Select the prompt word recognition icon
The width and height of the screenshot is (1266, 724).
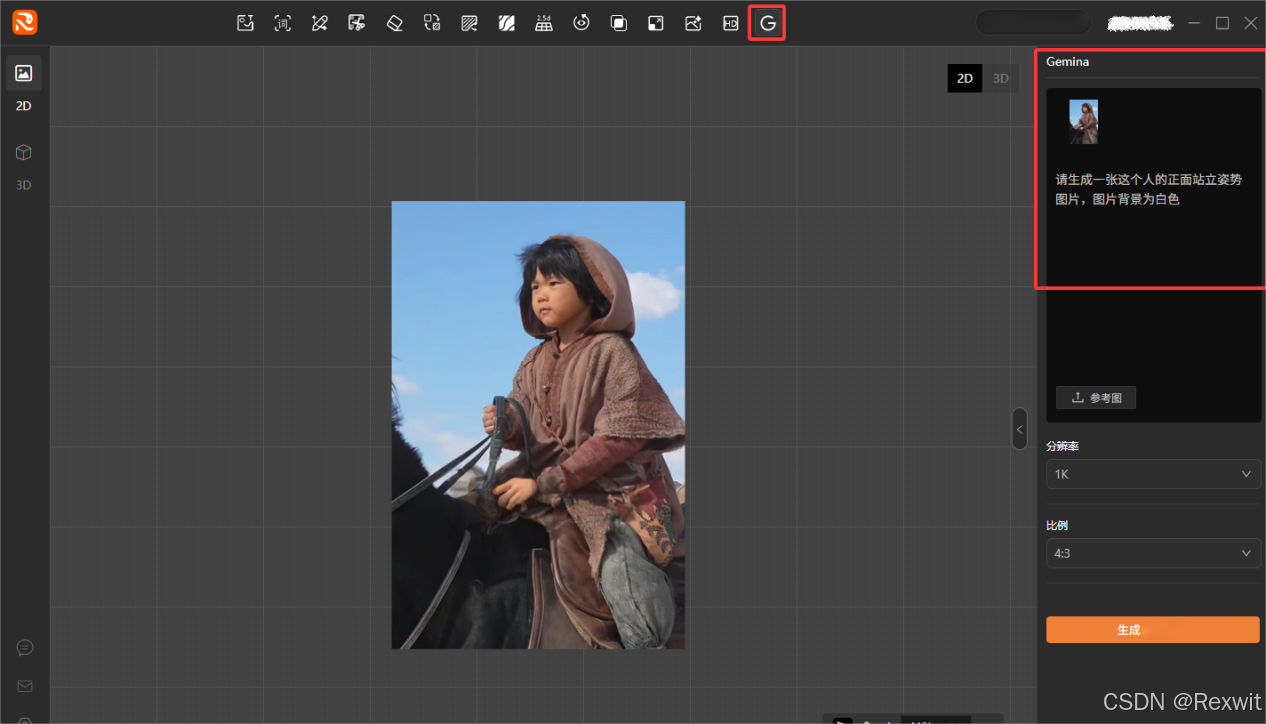tap(283, 23)
